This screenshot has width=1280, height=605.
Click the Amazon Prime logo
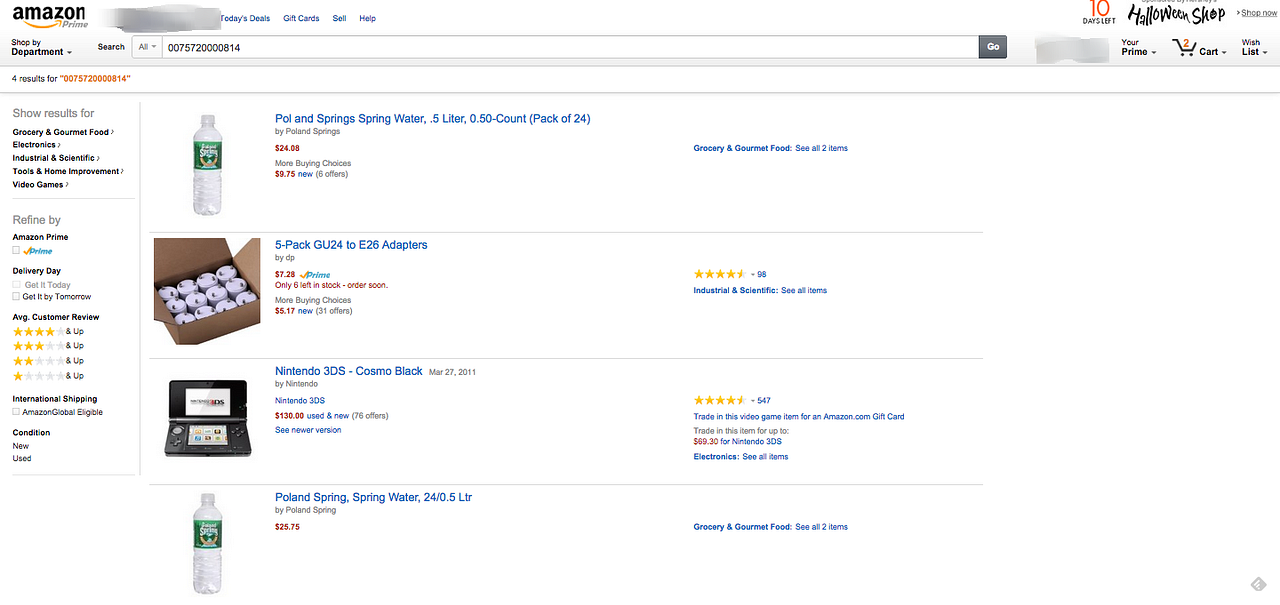[x=49, y=17]
